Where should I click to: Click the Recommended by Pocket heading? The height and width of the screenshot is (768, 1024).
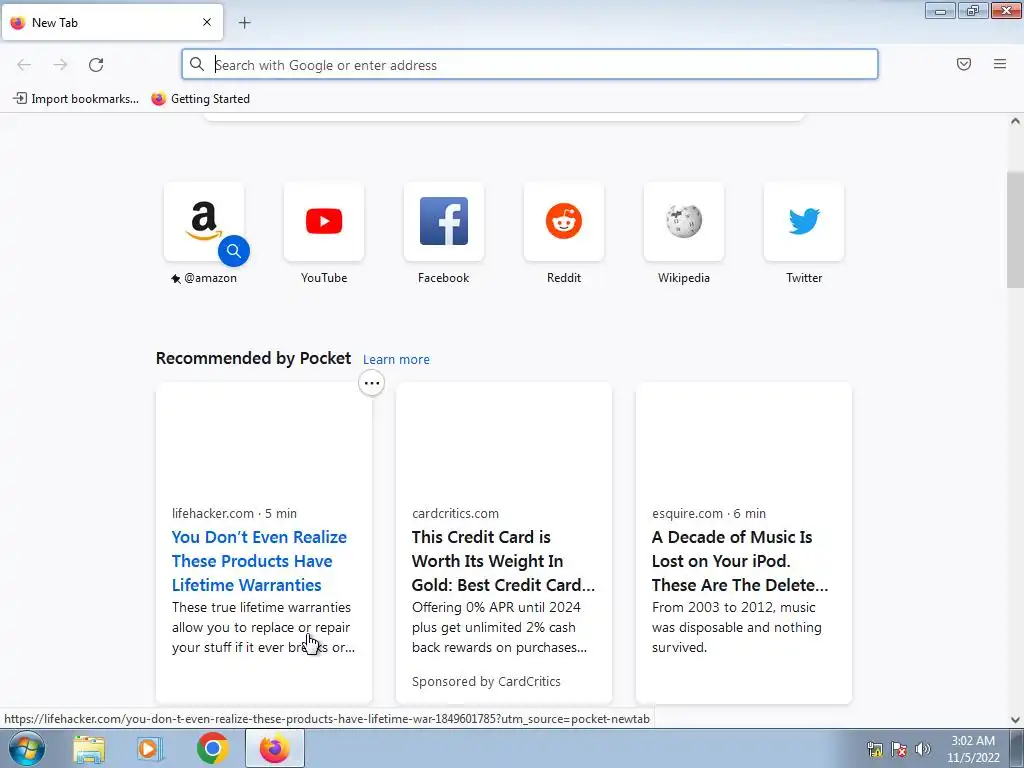(253, 358)
